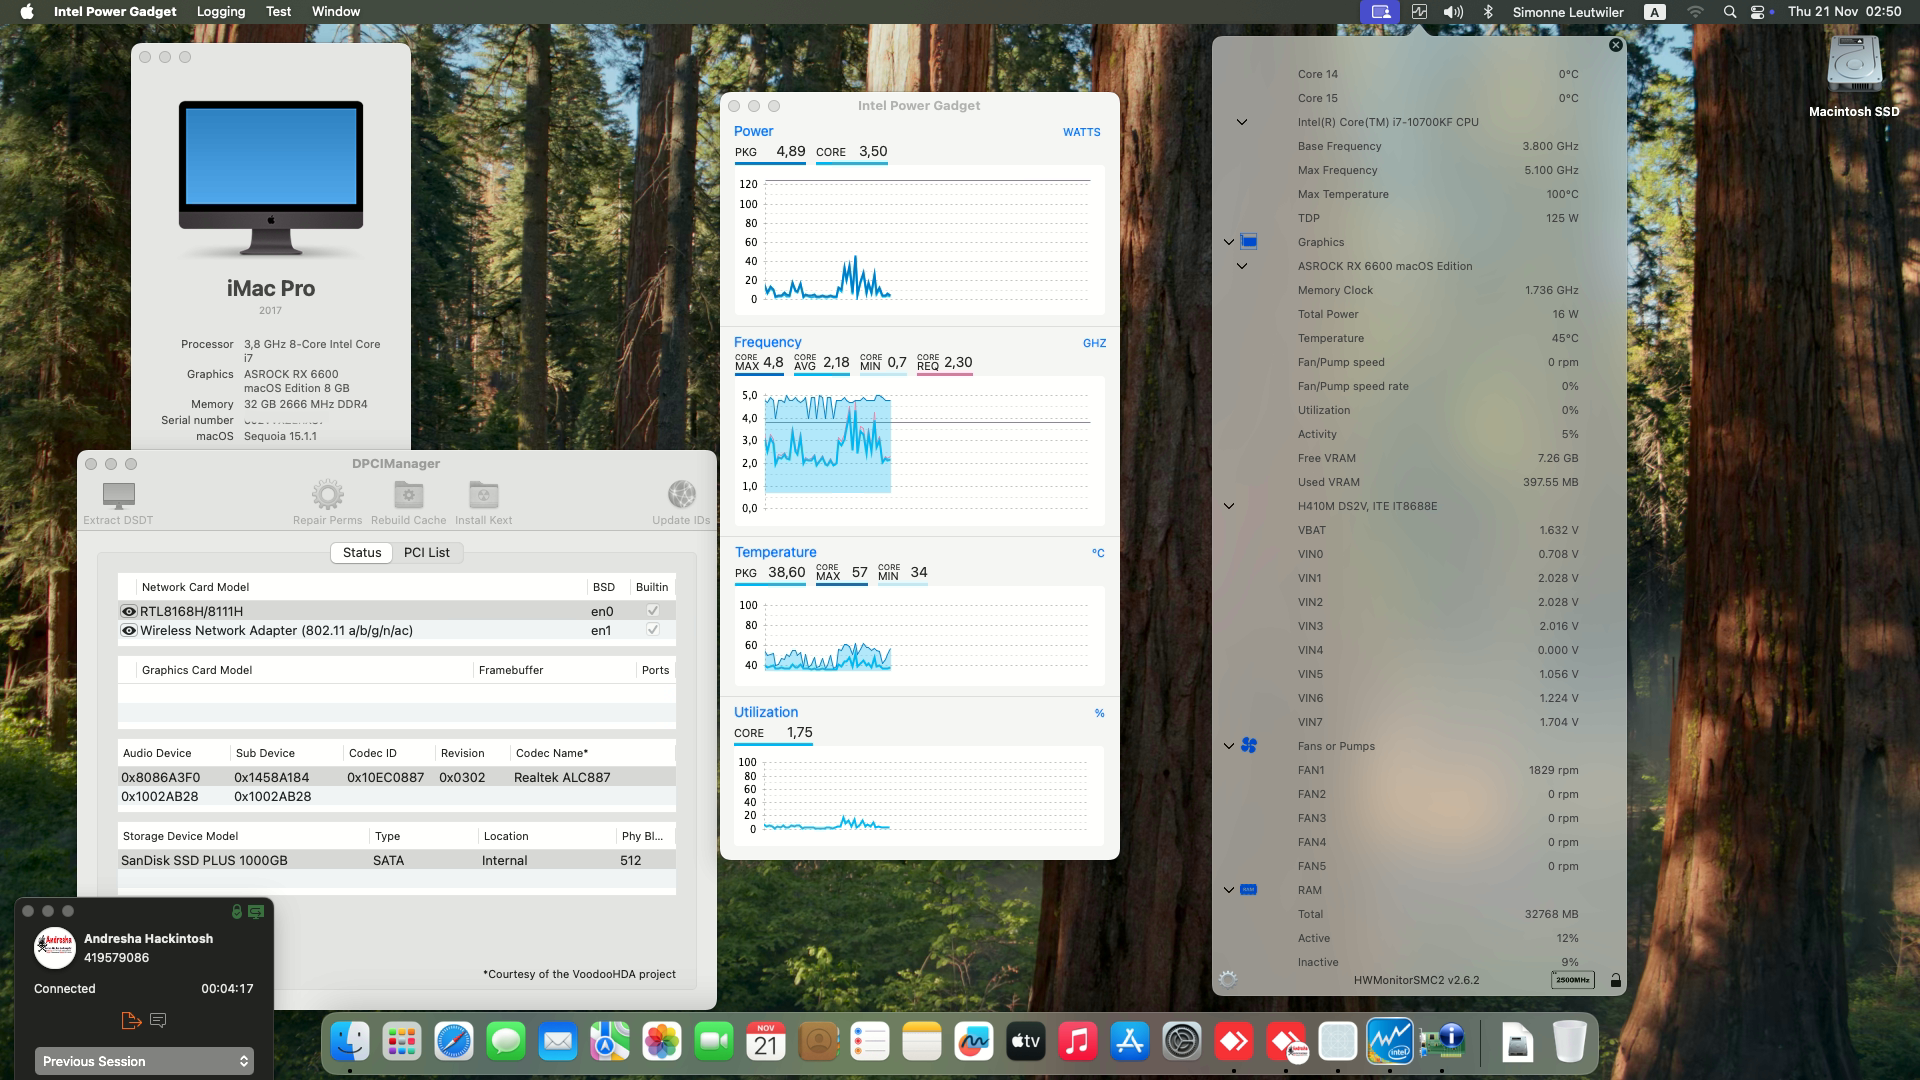
Task: Switch to PCI List tab
Action: tap(427, 552)
